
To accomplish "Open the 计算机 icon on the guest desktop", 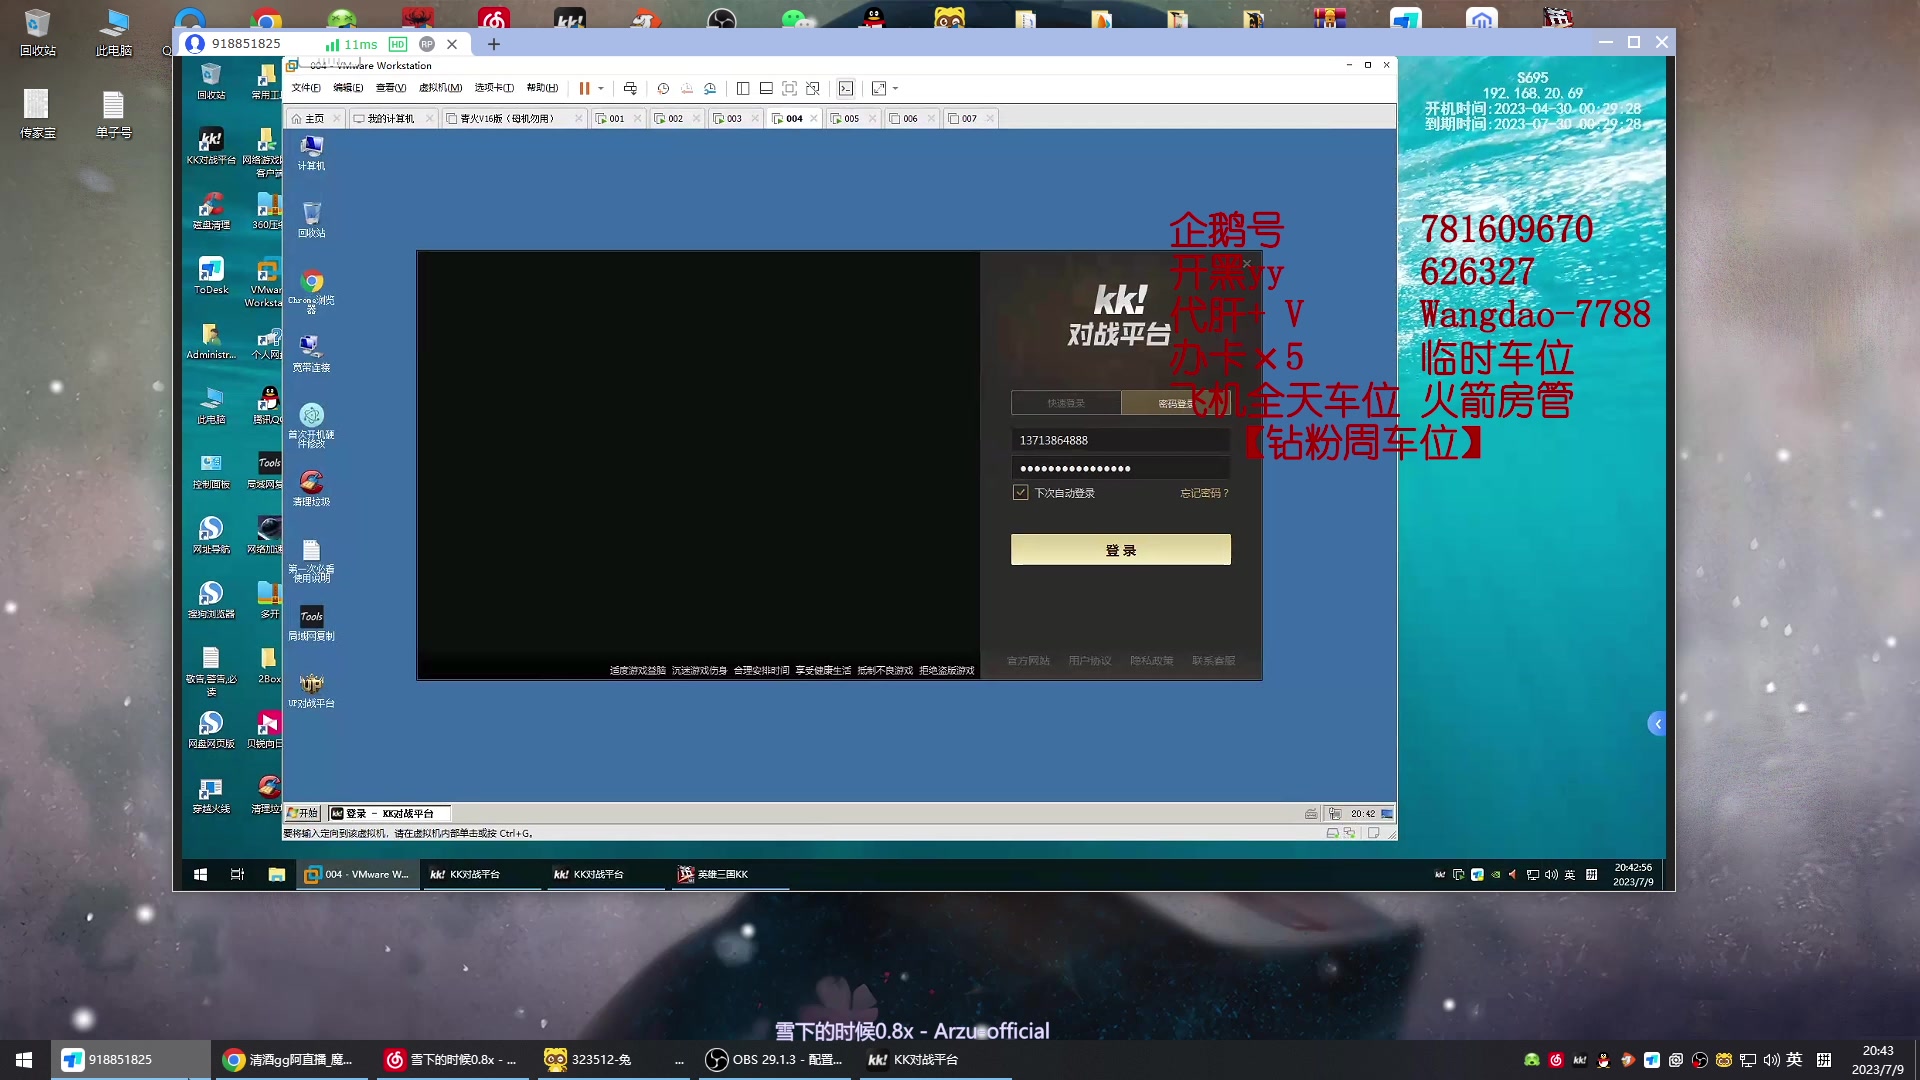I will tap(311, 153).
